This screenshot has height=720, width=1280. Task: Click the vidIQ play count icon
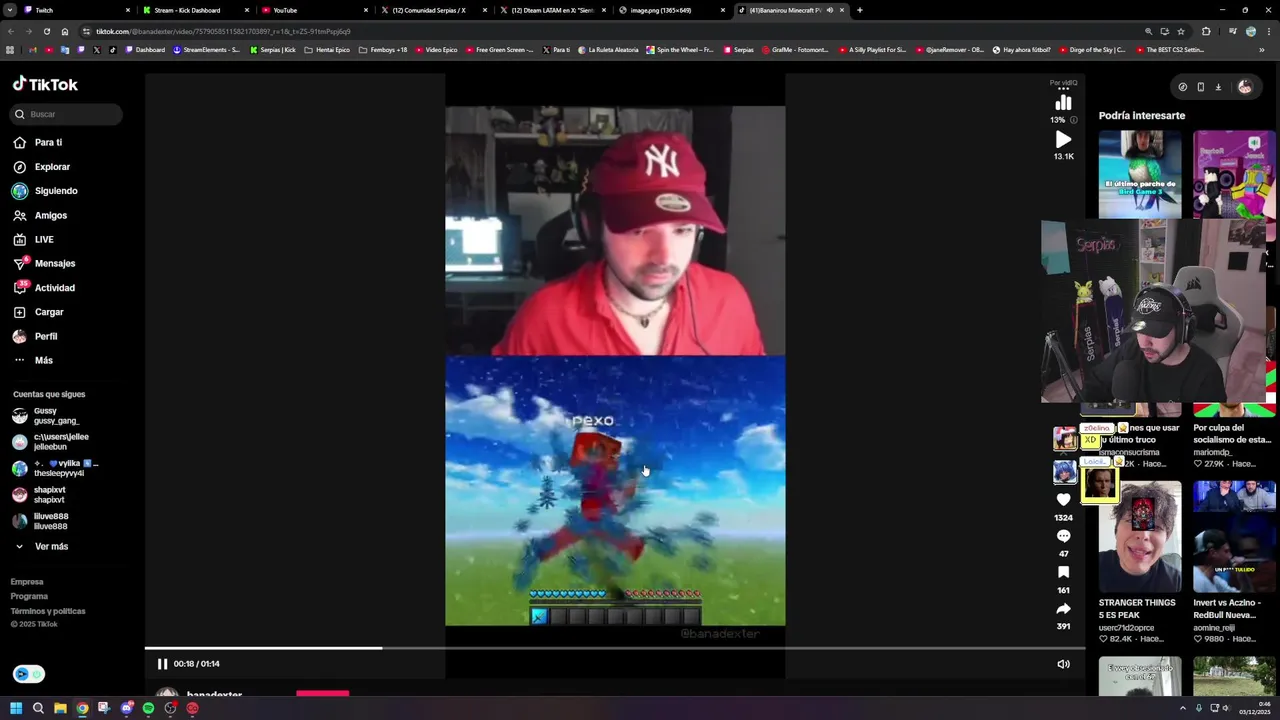pos(1063,140)
